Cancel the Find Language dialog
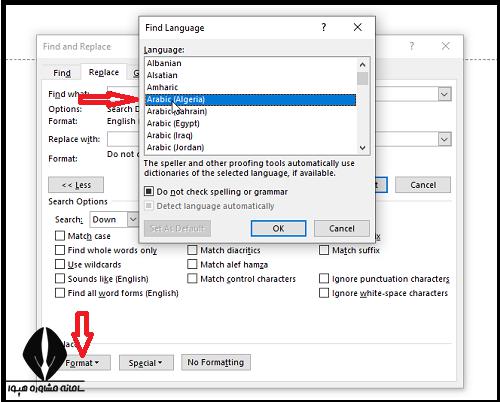 (x=342, y=228)
